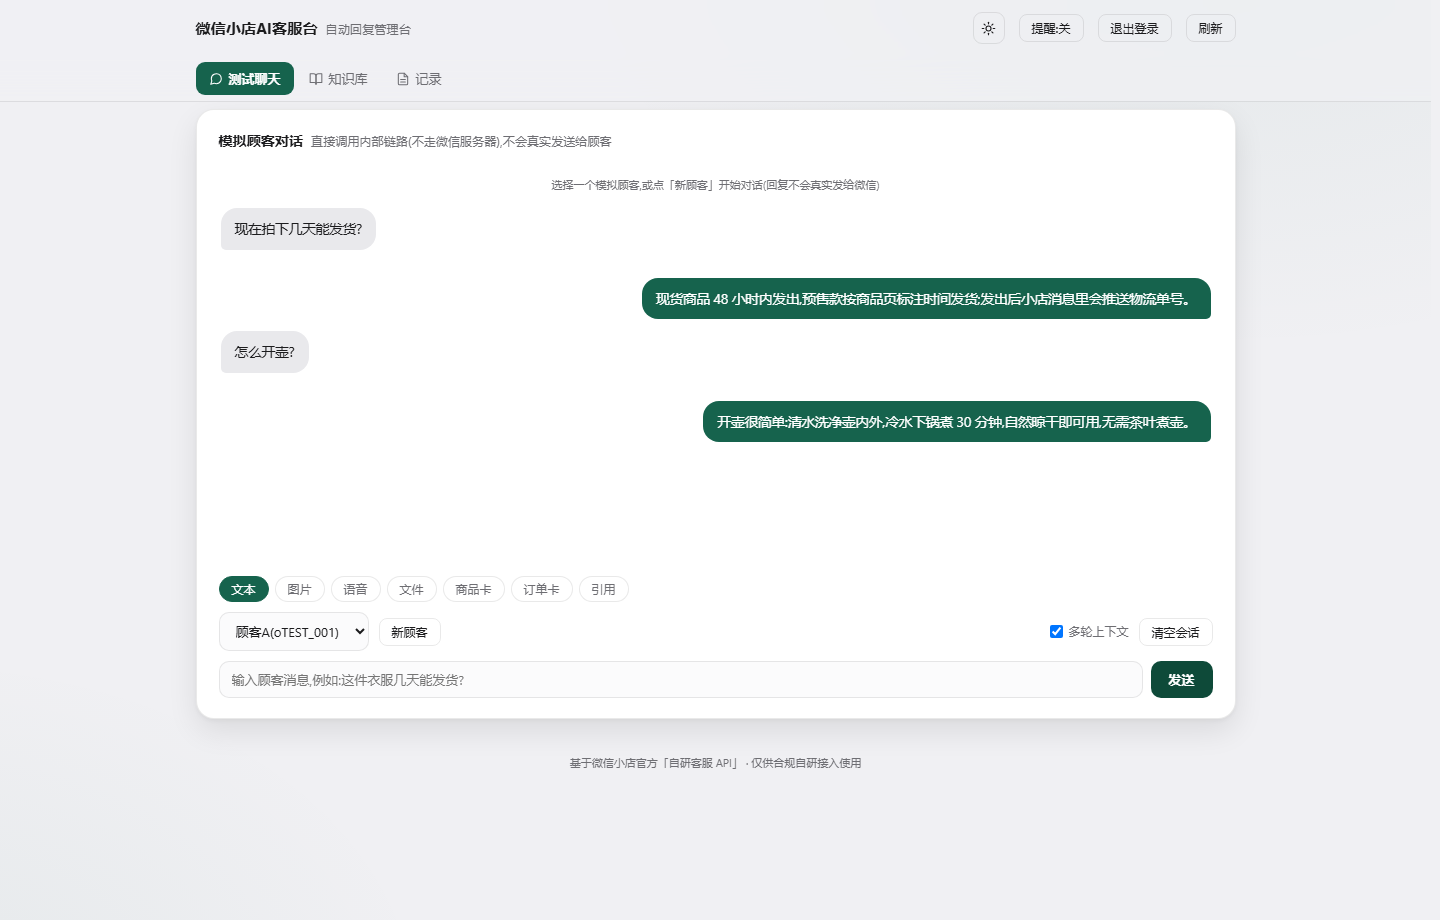Image resolution: width=1440 pixels, height=920 pixels.
Task: Switch to the 测试聊天 tab
Action: pyautogui.click(x=245, y=79)
